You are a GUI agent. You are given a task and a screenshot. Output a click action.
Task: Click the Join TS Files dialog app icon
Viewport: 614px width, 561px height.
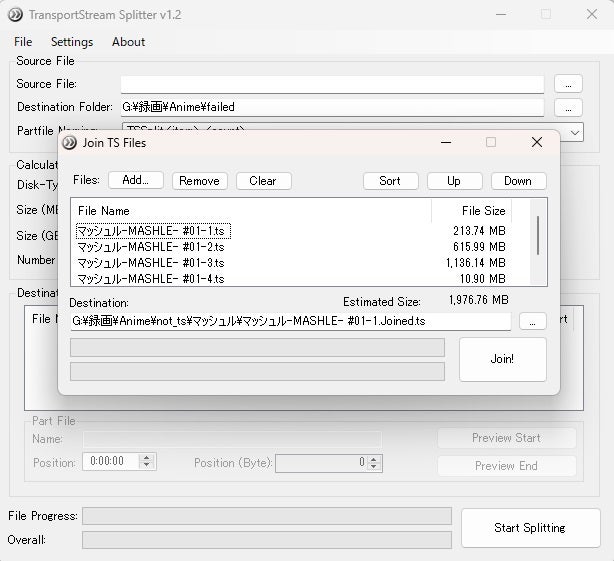[69, 143]
